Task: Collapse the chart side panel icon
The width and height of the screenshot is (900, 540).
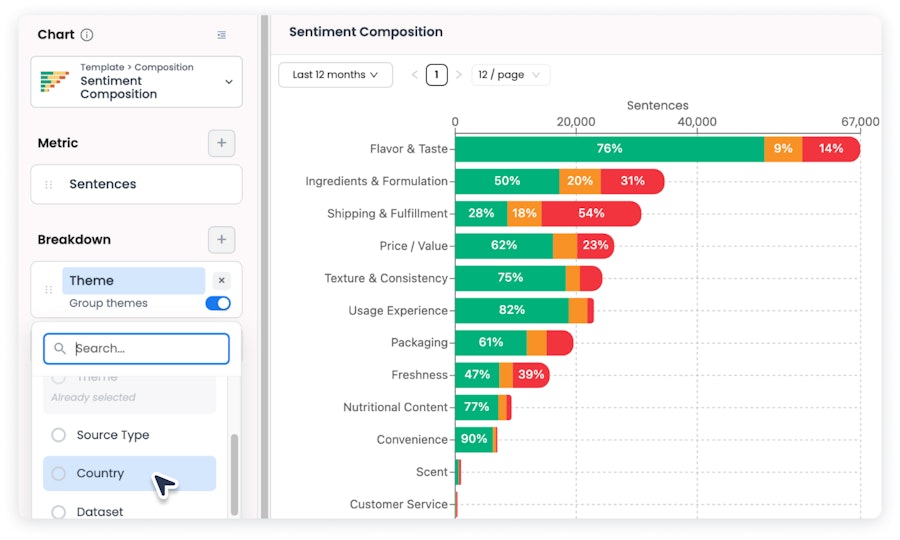Action: tap(222, 35)
